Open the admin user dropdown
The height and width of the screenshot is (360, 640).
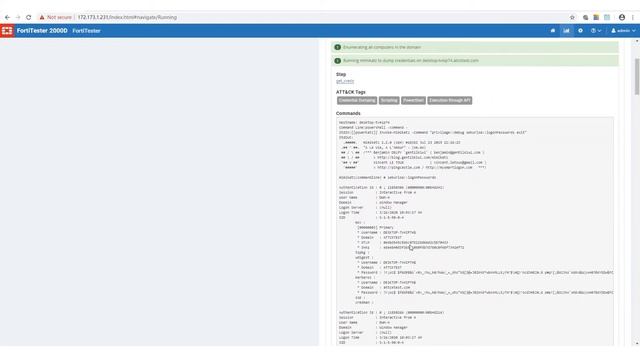(x=623, y=31)
